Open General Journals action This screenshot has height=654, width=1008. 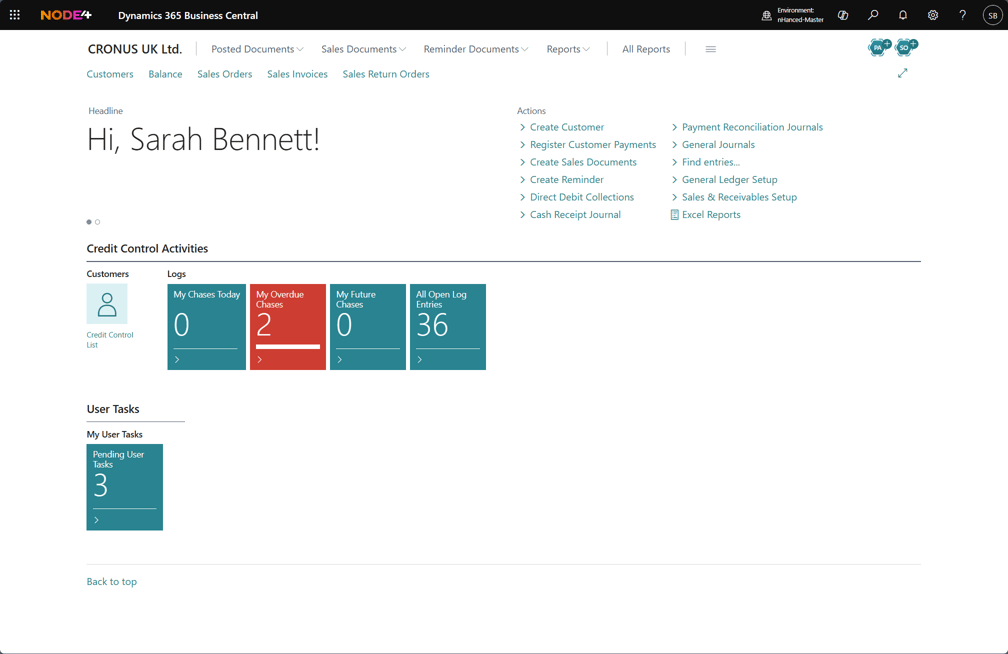718,145
